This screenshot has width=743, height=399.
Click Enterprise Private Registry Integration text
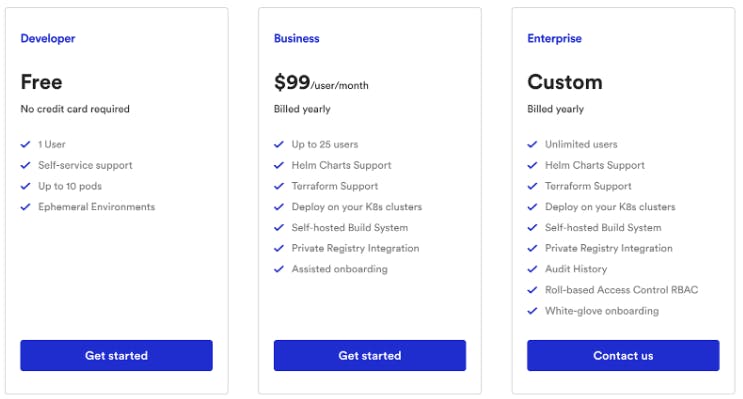(x=608, y=248)
